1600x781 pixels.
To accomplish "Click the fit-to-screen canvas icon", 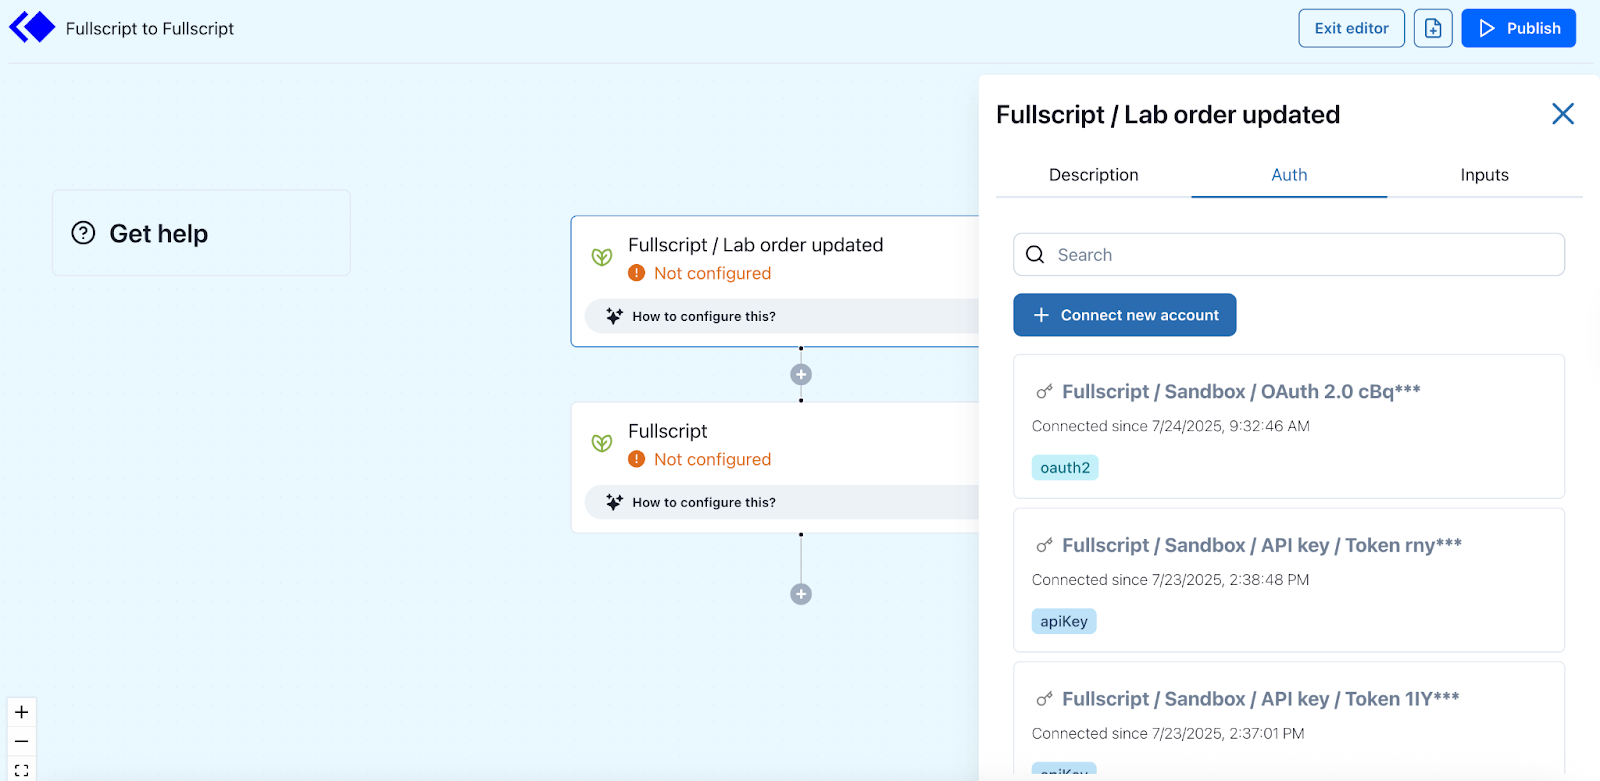I will pos(22,770).
